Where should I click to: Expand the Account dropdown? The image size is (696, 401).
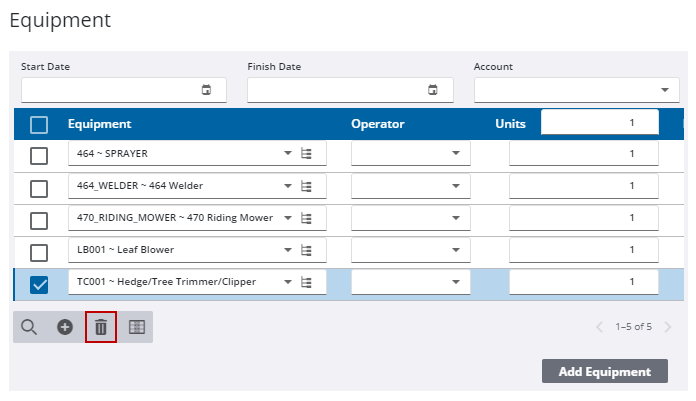pyautogui.click(x=665, y=90)
